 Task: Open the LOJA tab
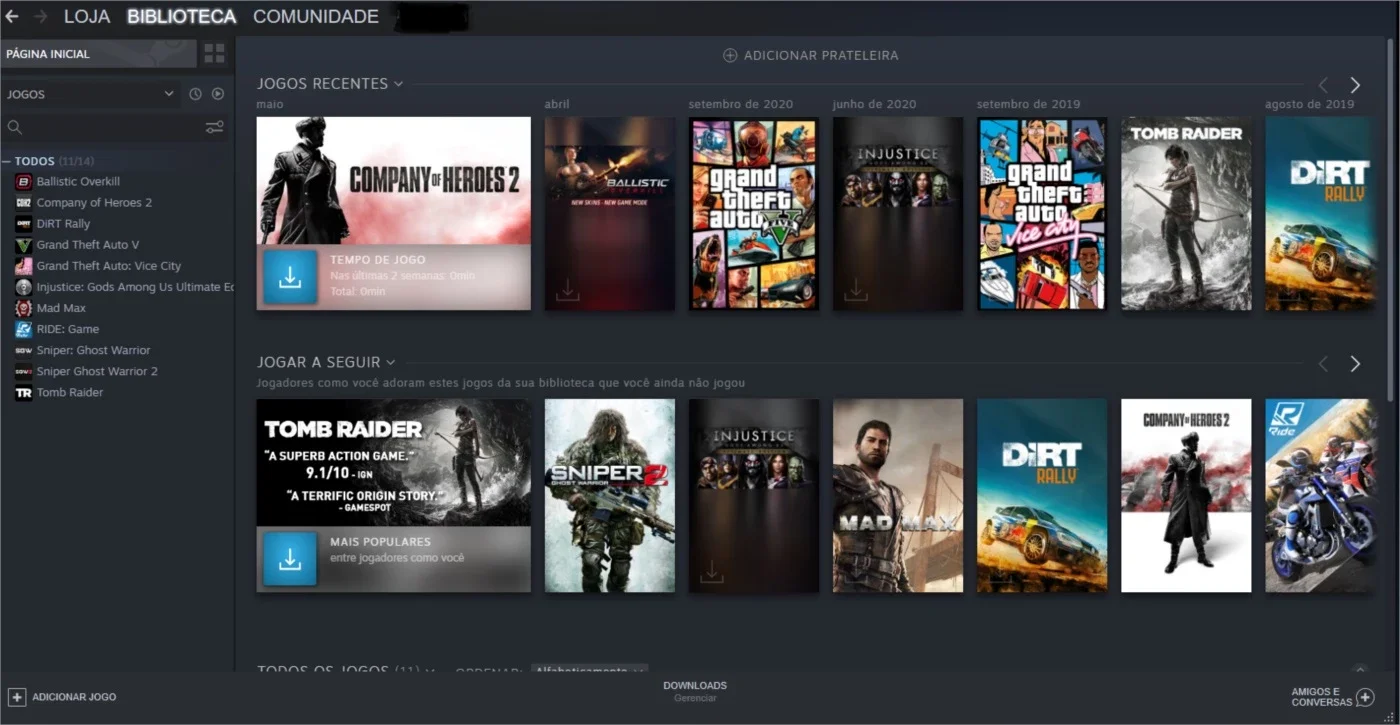point(87,17)
